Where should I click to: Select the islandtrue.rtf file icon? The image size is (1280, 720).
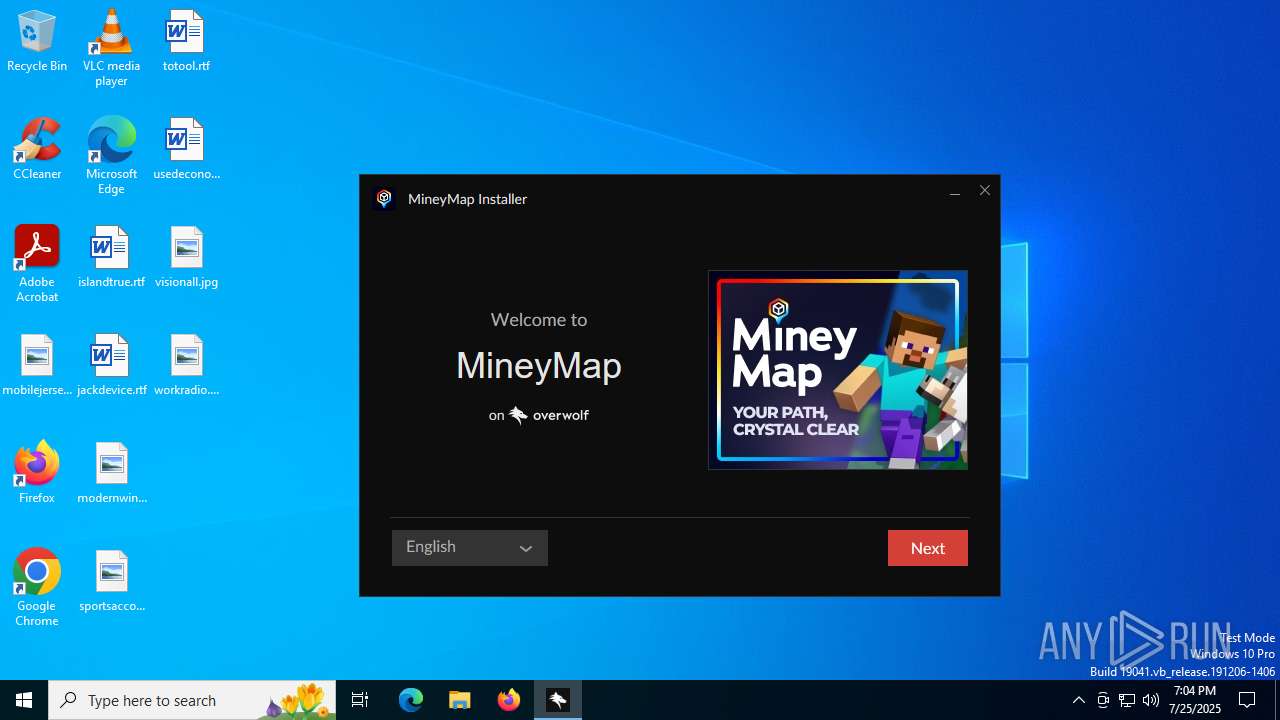click(111, 257)
